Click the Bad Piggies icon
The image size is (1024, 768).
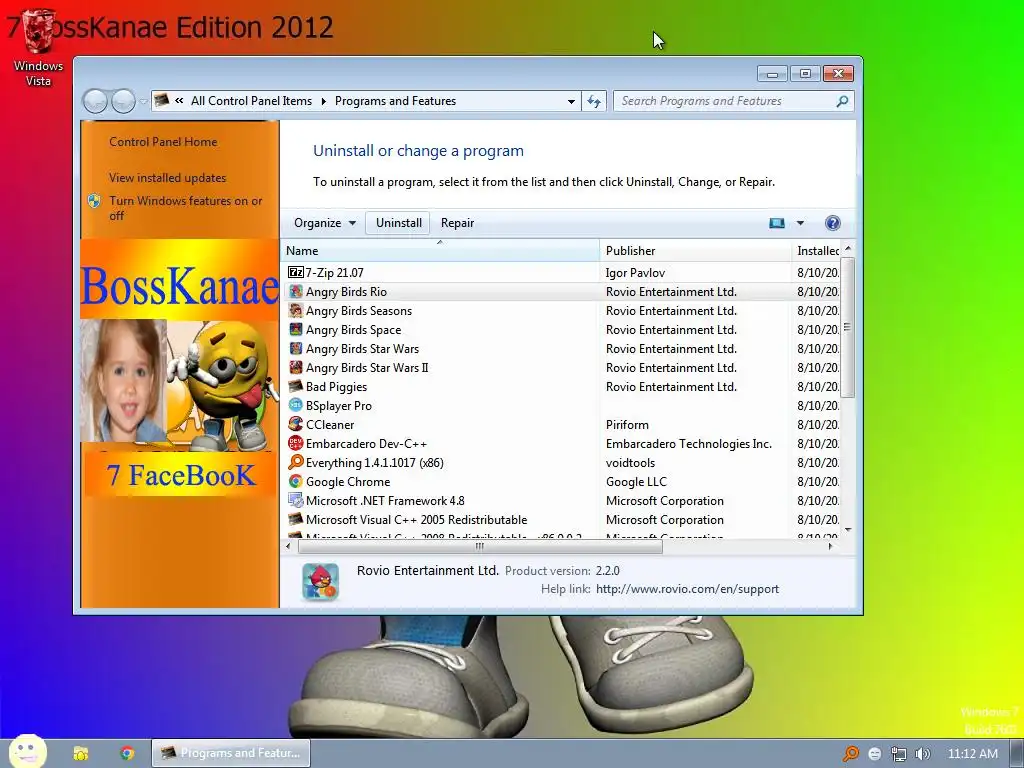pyautogui.click(x=296, y=386)
